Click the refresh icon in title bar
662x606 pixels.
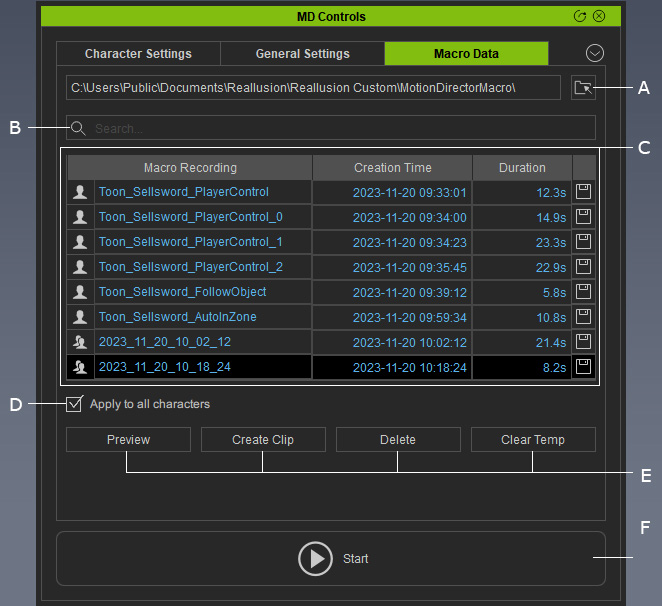(x=580, y=16)
